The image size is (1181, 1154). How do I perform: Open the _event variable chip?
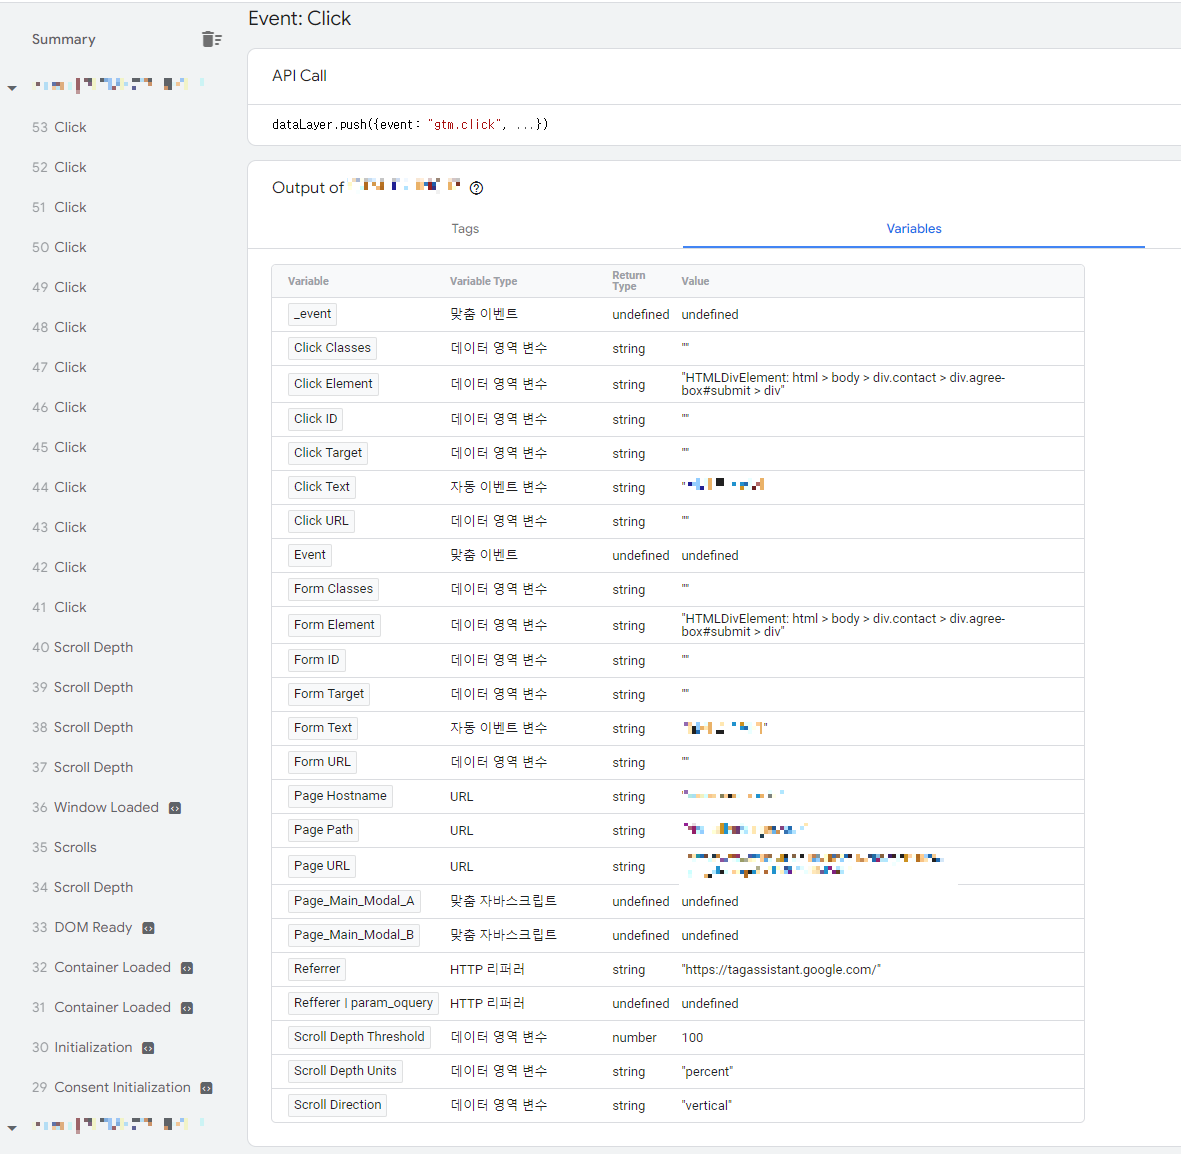(313, 314)
